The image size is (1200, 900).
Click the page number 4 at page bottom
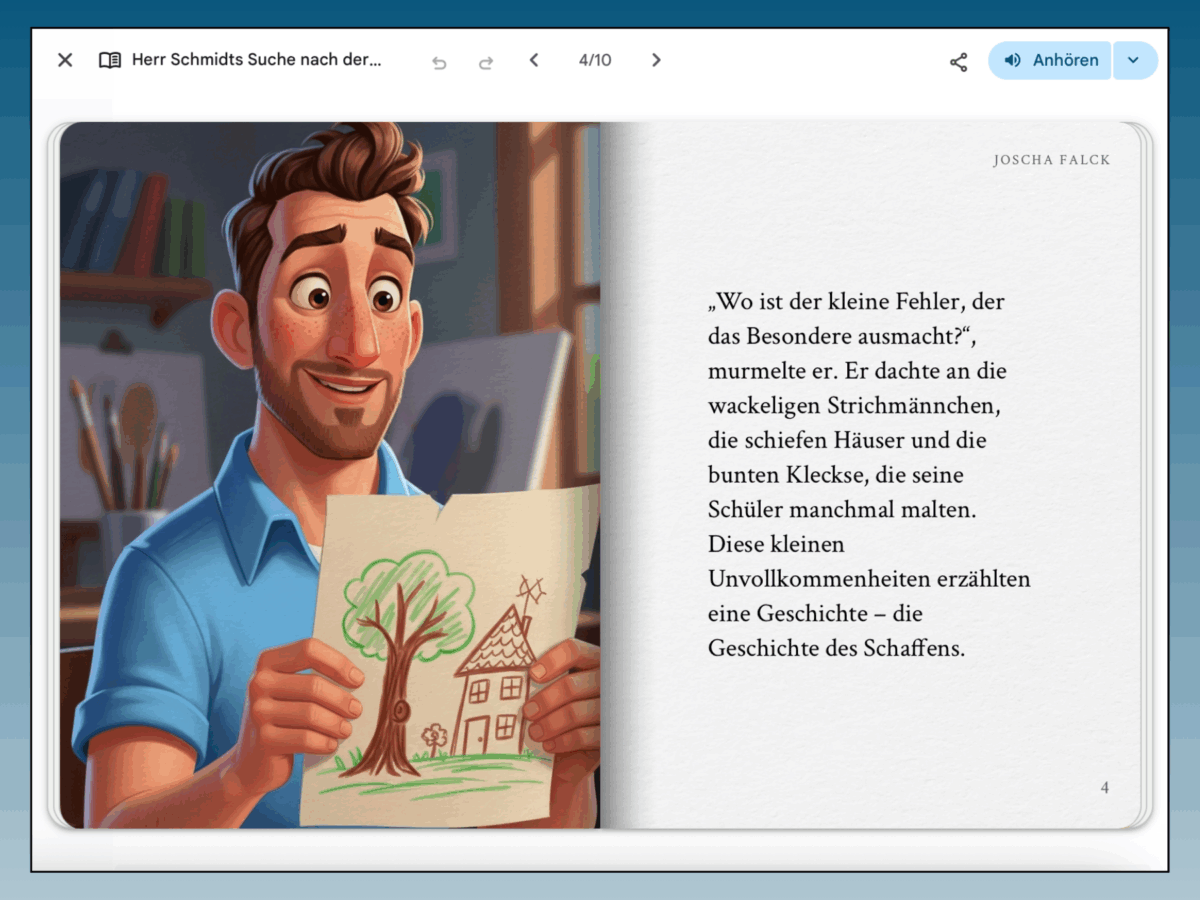pos(1105,788)
